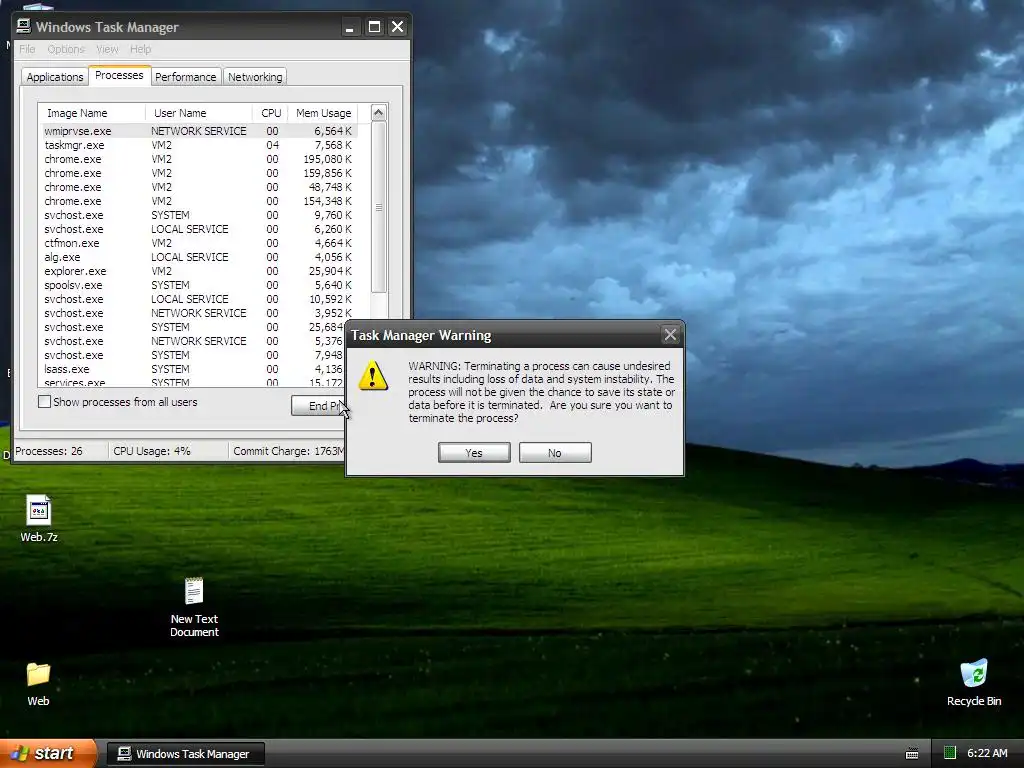Click the keyboard tray icon in taskbar
The width and height of the screenshot is (1024, 768).
pyautogui.click(x=912, y=754)
